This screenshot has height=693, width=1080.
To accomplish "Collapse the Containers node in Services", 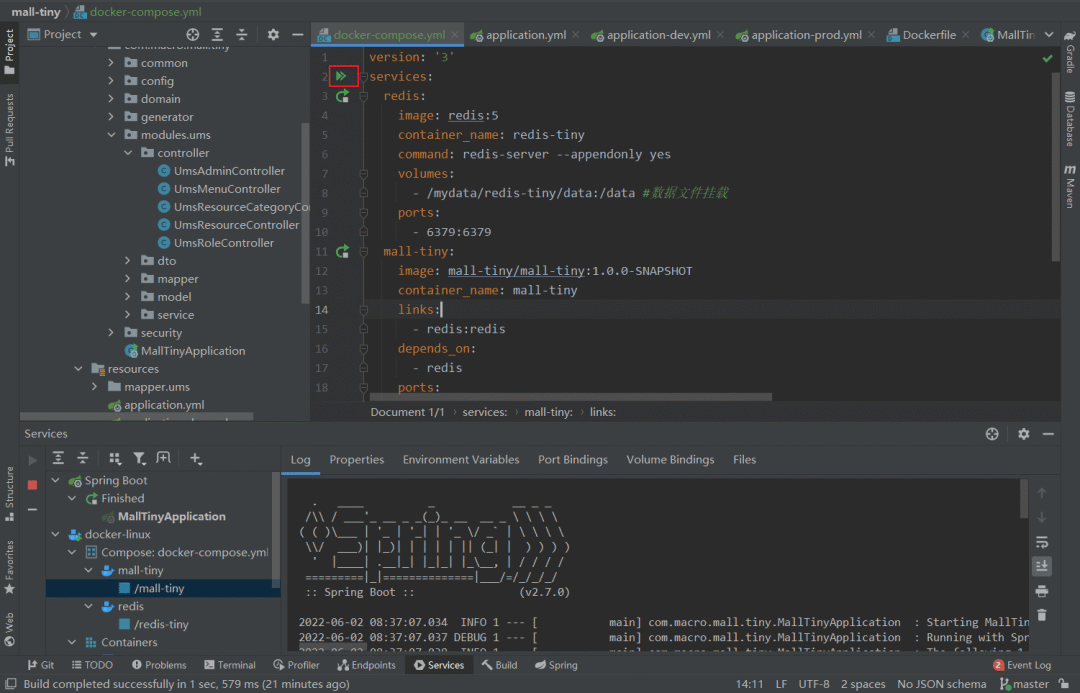I will pos(72,642).
